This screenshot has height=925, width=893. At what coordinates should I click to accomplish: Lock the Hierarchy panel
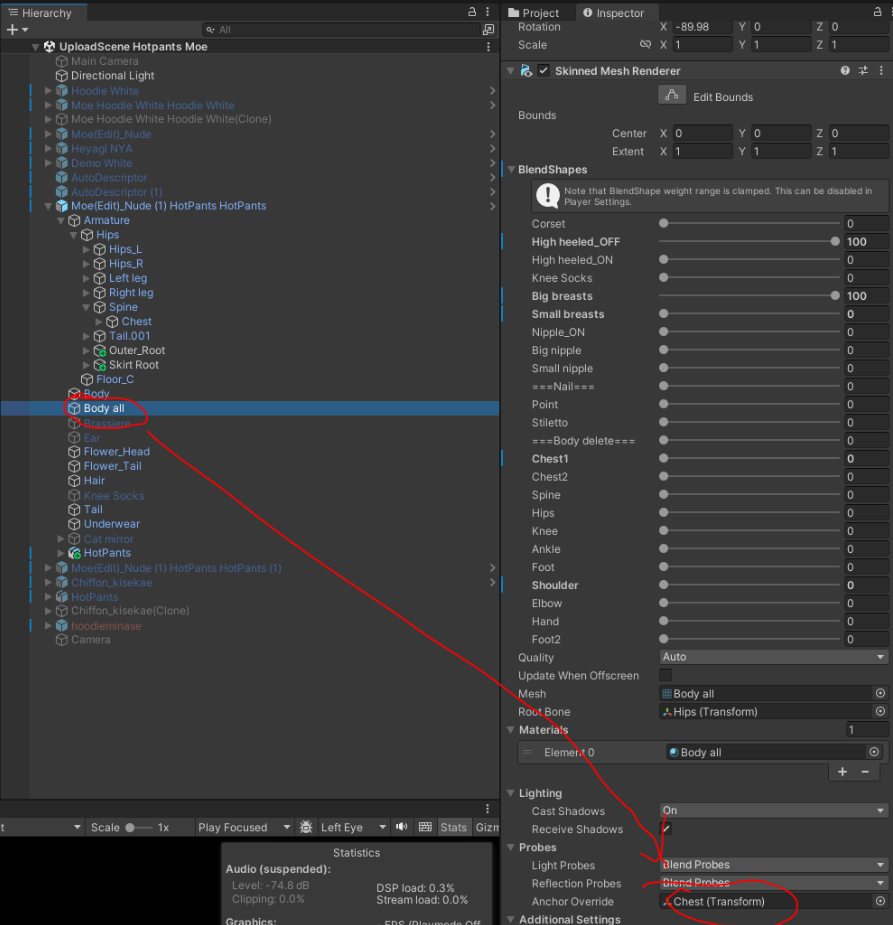pyautogui.click(x=472, y=12)
